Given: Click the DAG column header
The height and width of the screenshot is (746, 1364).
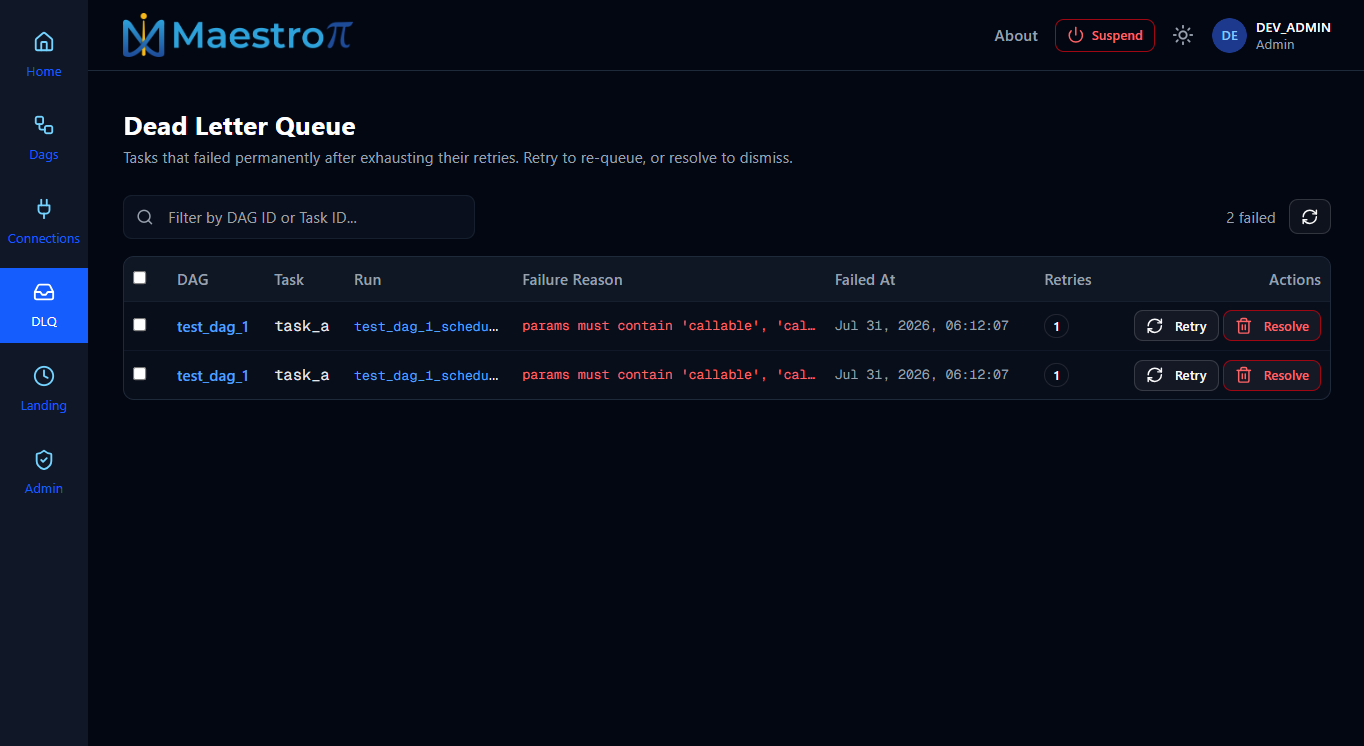Looking at the screenshot, I should (193, 280).
